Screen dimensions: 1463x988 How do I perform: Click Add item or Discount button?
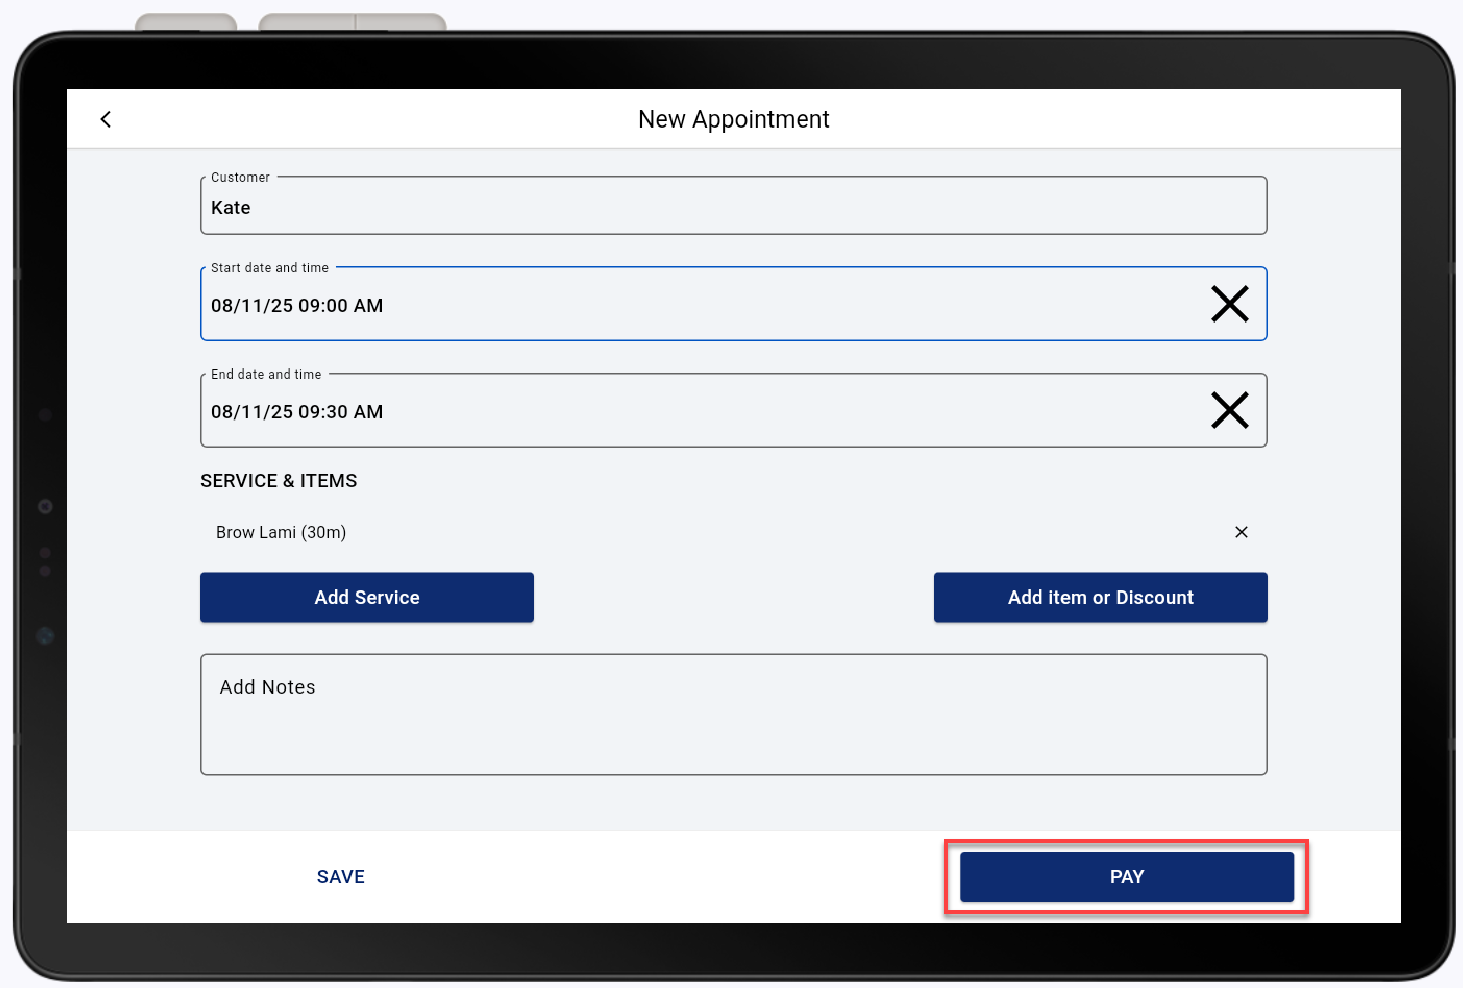click(x=1101, y=598)
